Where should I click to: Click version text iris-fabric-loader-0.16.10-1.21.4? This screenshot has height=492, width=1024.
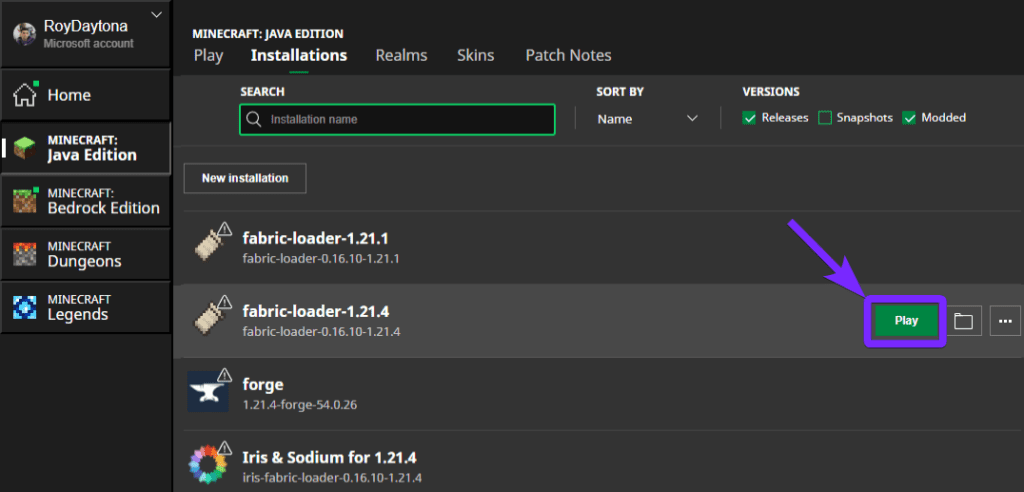pyautogui.click(x=332, y=478)
